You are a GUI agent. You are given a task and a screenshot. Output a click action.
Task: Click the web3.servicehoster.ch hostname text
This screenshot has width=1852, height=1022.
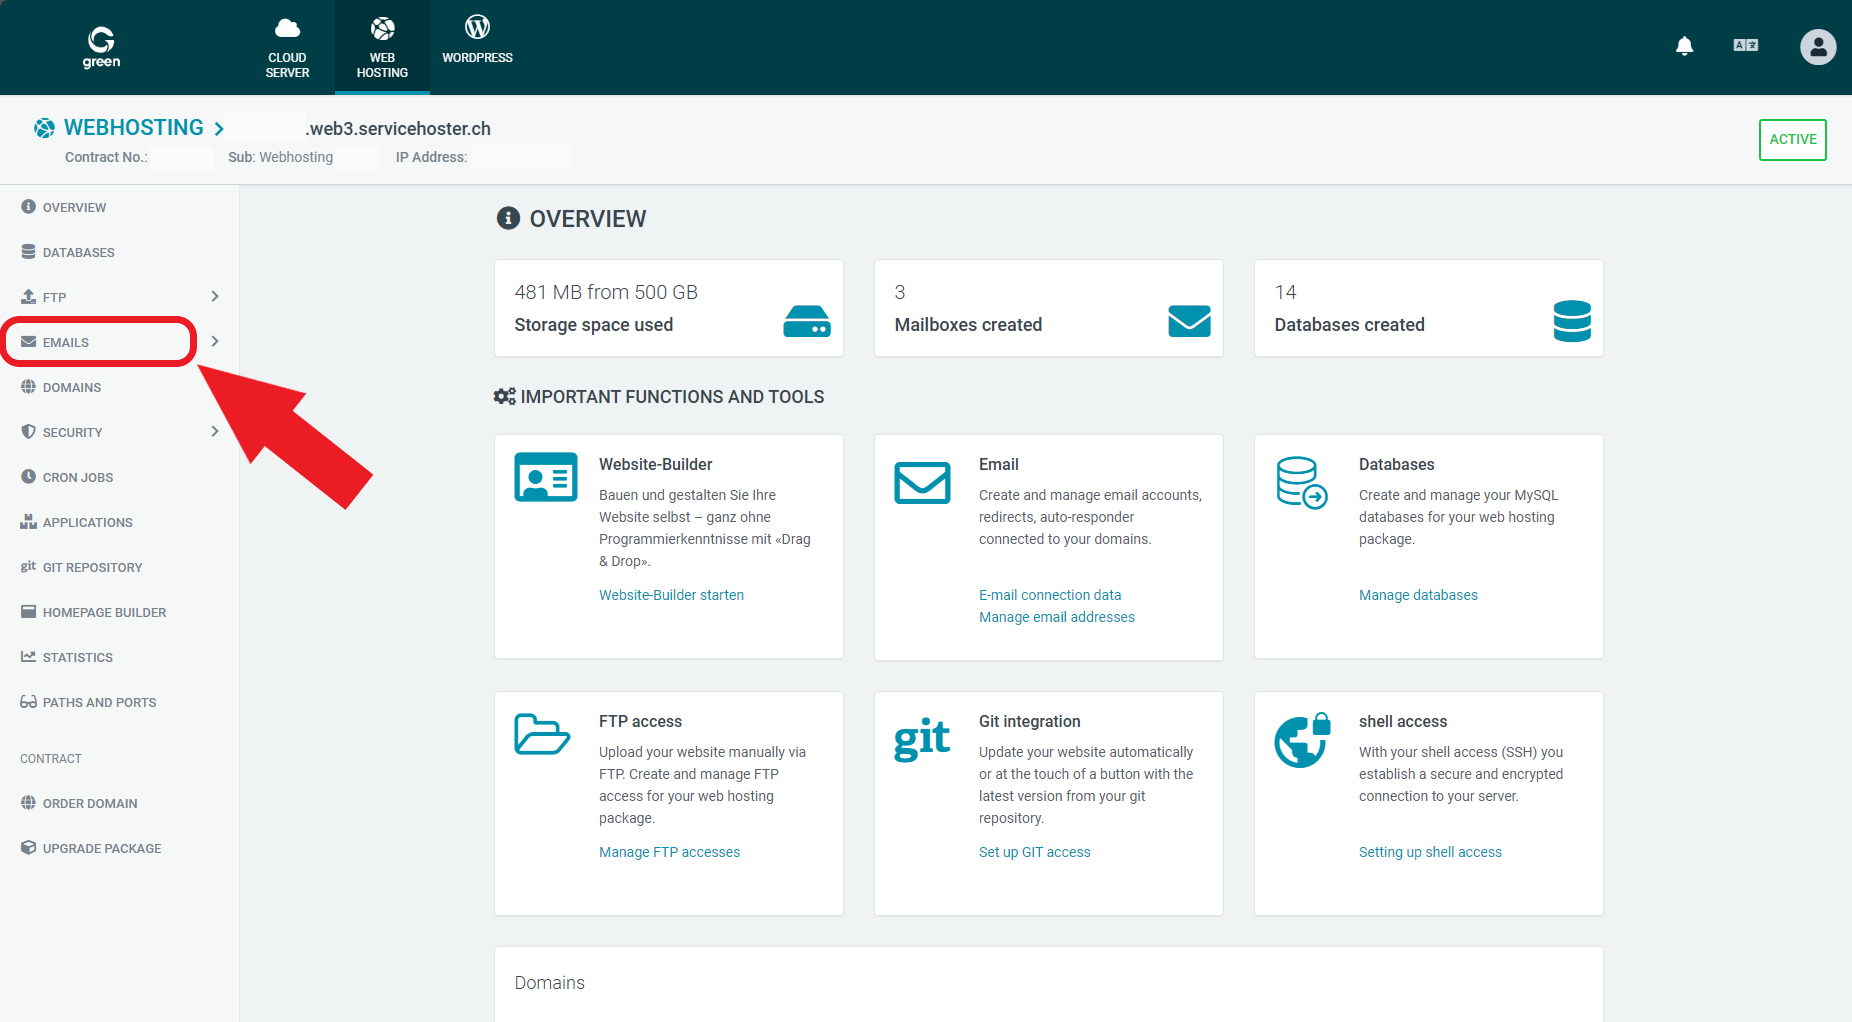[398, 128]
